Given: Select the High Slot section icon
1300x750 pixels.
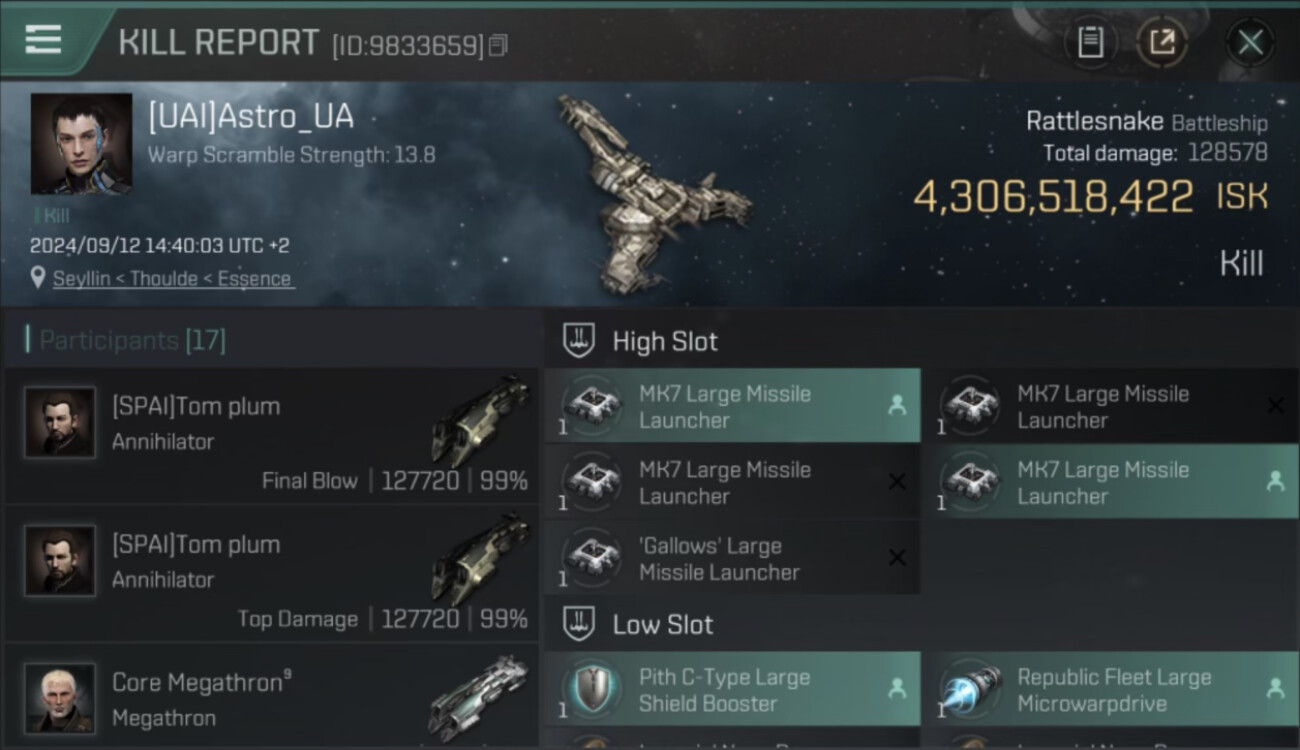Looking at the screenshot, I should 579,340.
